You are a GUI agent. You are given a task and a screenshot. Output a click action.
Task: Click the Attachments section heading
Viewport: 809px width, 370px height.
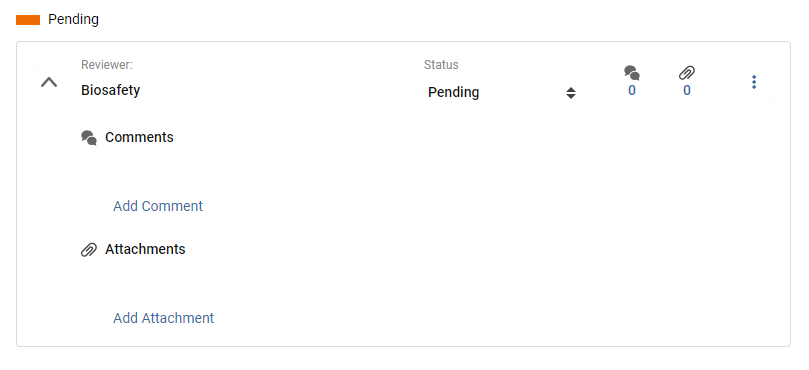coord(145,249)
